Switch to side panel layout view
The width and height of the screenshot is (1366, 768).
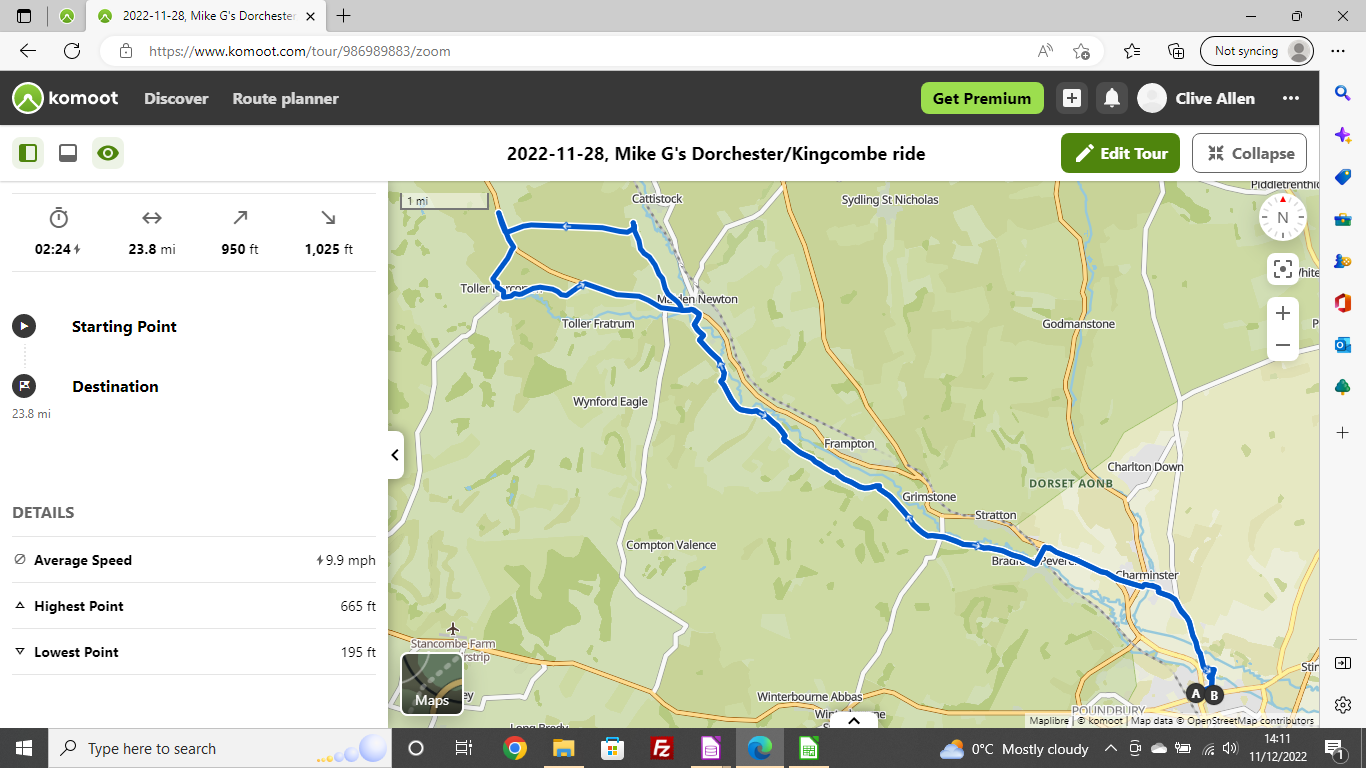pyautogui.click(x=28, y=153)
